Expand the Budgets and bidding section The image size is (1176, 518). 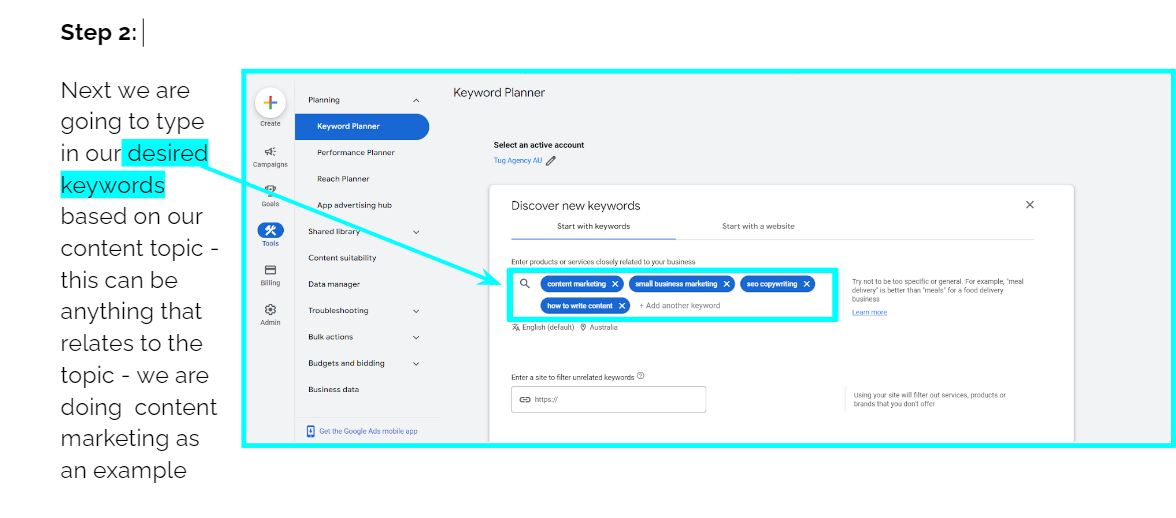tap(416, 364)
